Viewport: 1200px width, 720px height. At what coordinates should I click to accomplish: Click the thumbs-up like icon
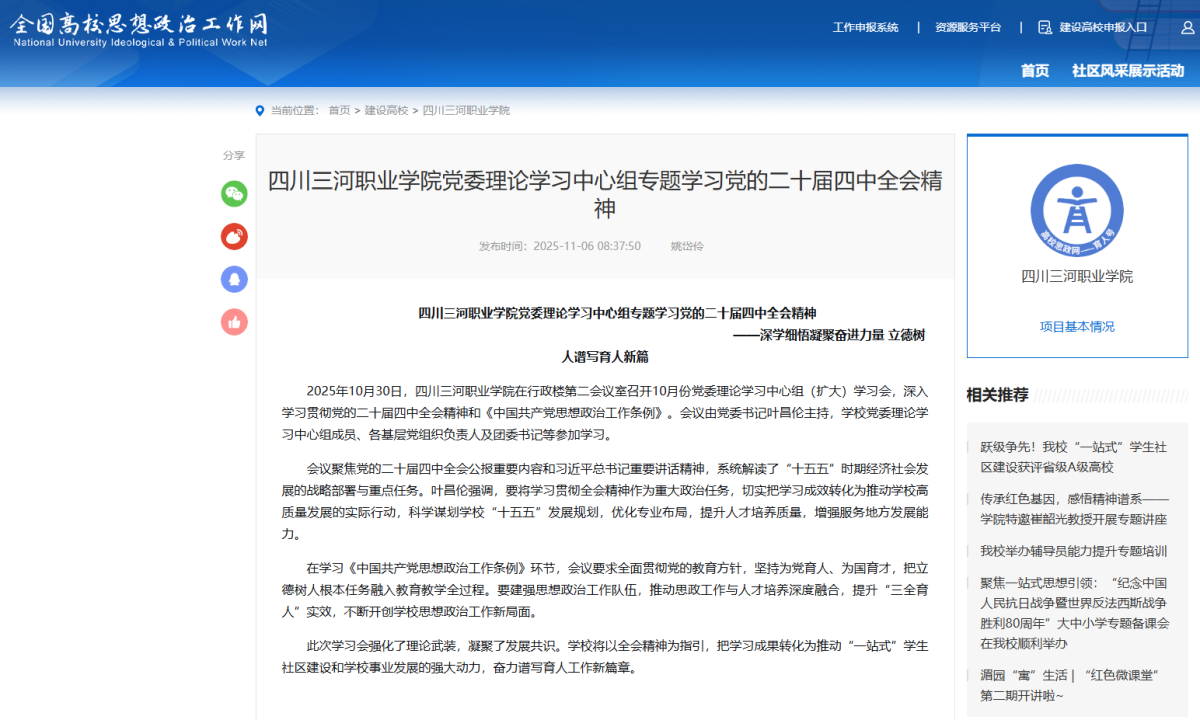(233, 322)
